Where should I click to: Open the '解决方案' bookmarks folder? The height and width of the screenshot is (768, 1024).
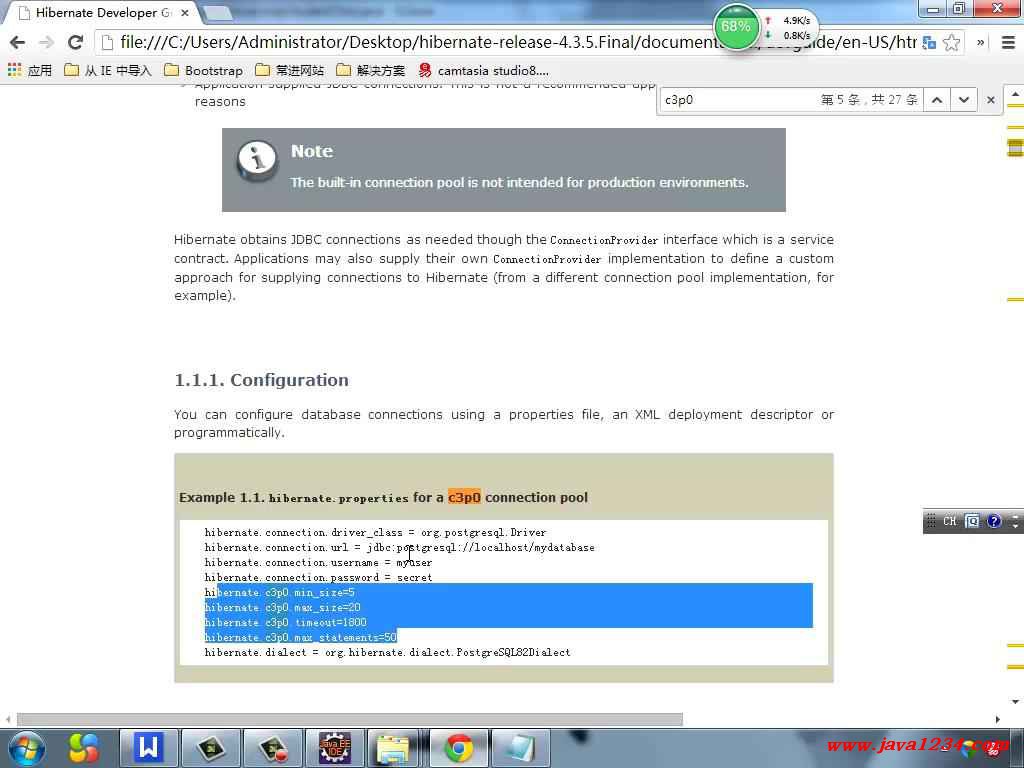[370, 70]
